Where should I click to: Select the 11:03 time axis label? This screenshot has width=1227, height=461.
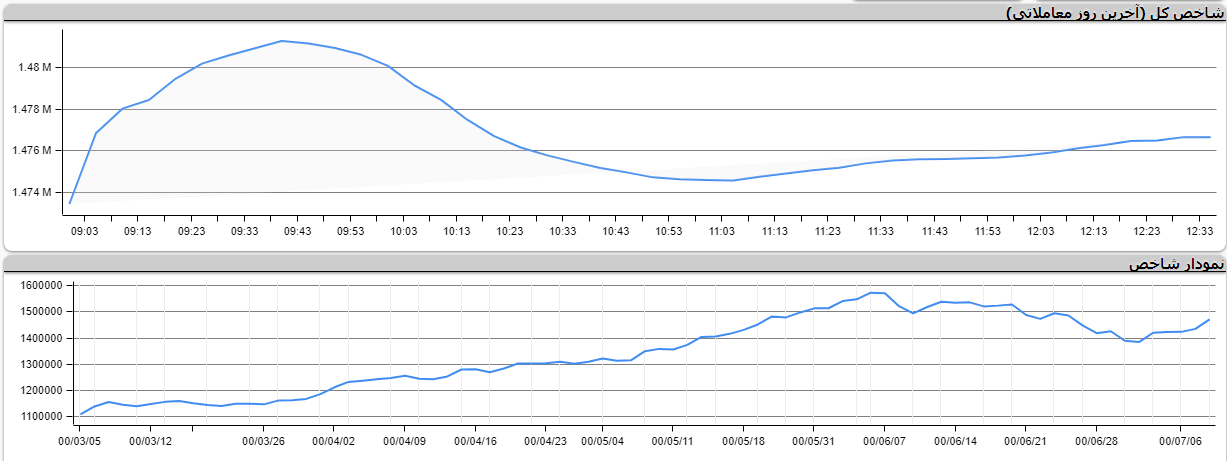point(722,231)
